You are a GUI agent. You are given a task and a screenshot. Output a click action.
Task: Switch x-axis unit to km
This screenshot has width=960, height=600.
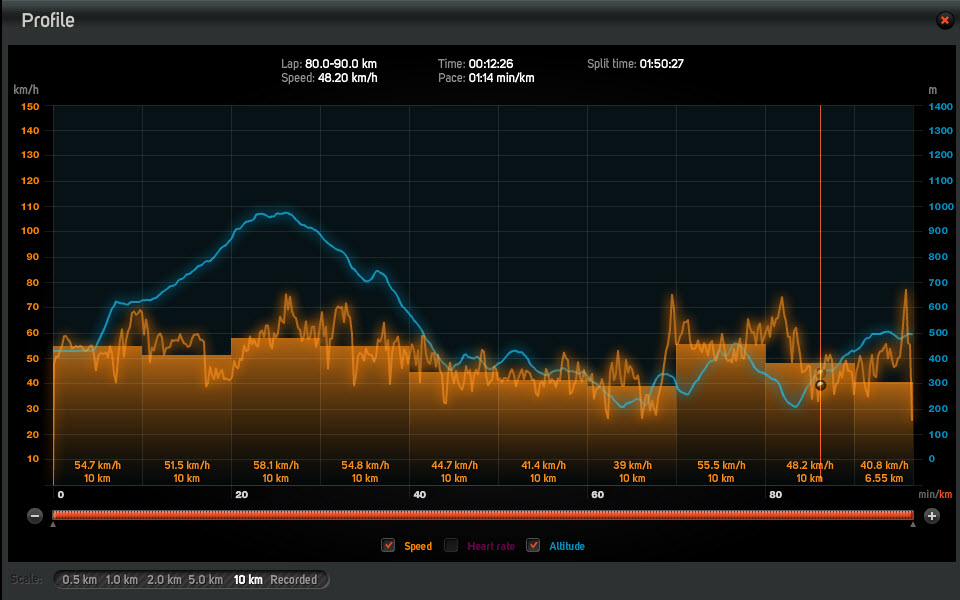pyautogui.click(x=946, y=494)
